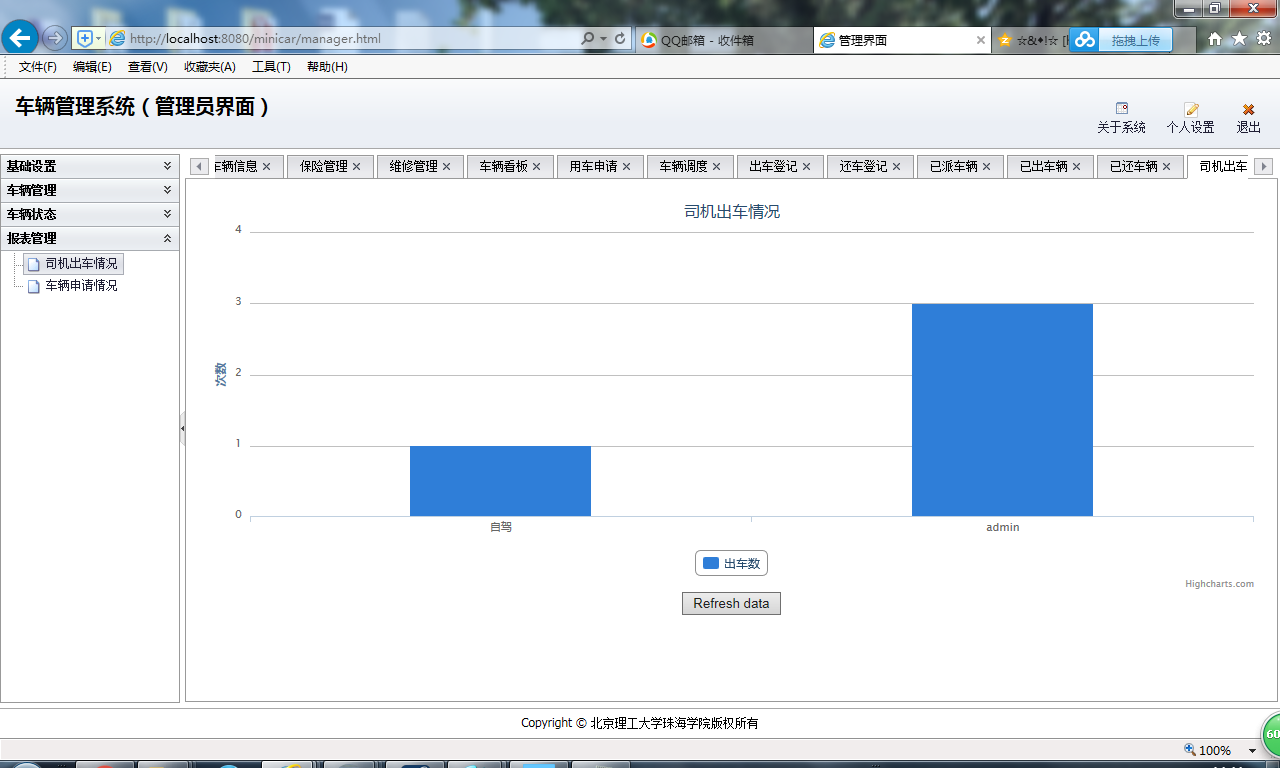Open 关于系统 system info icon
The height and width of the screenshot is (768, 1280).
click(x=1122, y=108)
